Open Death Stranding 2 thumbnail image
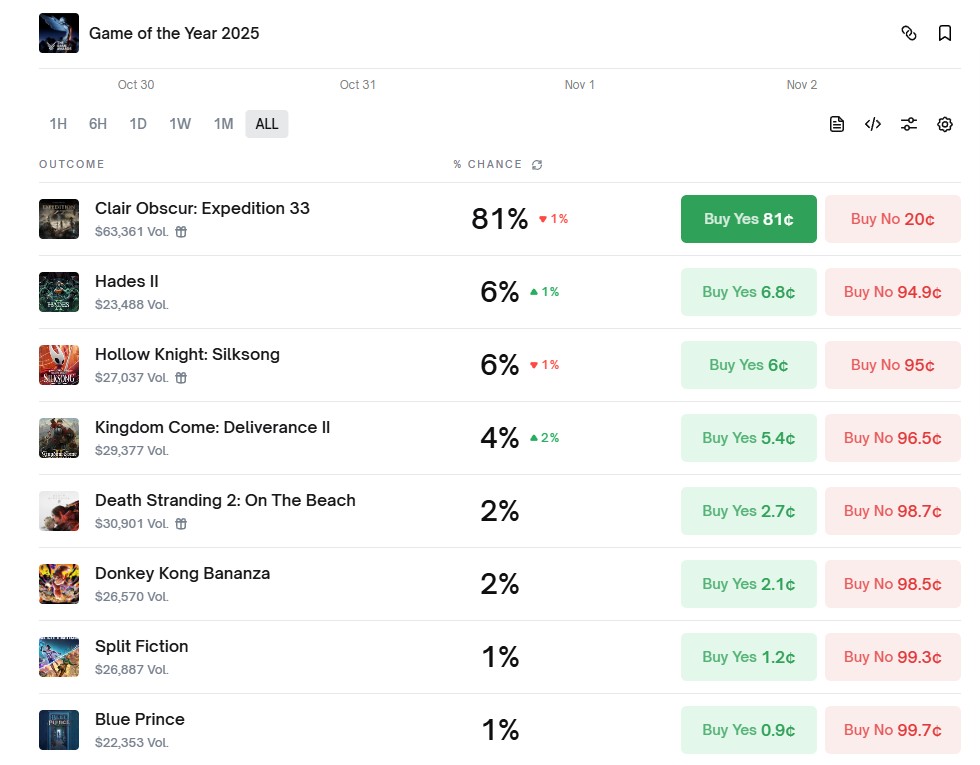The width and height of the screenshot is (980, 765). [x=59, y=511]
